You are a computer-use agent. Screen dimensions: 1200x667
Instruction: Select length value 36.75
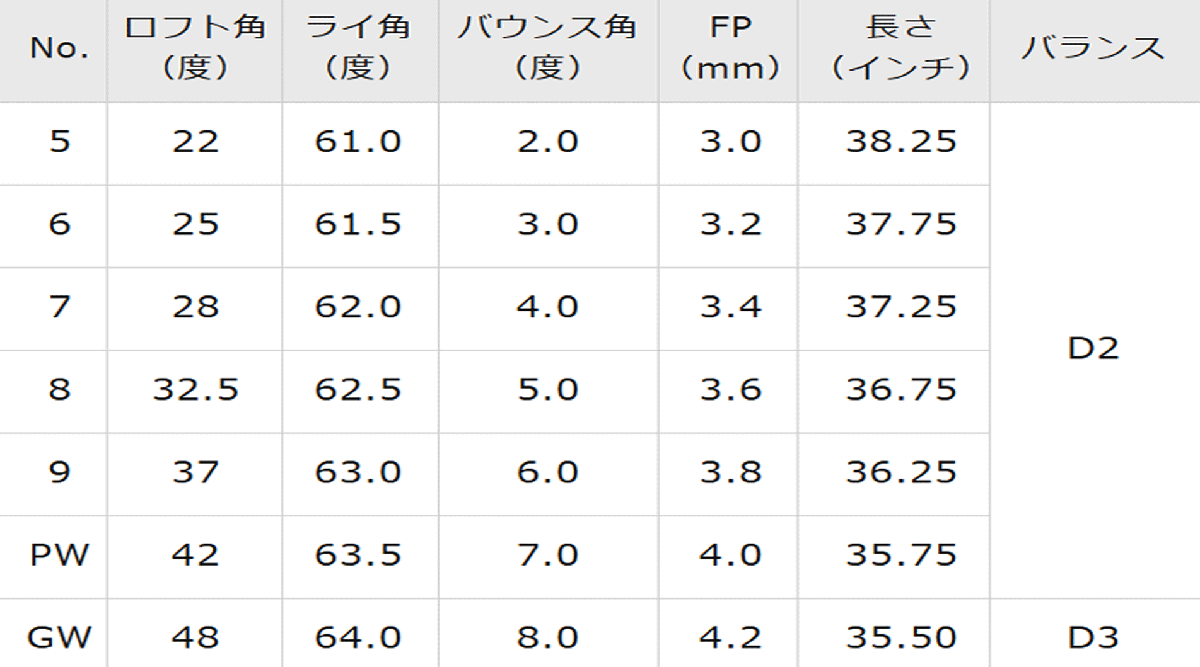coord(901,389)
